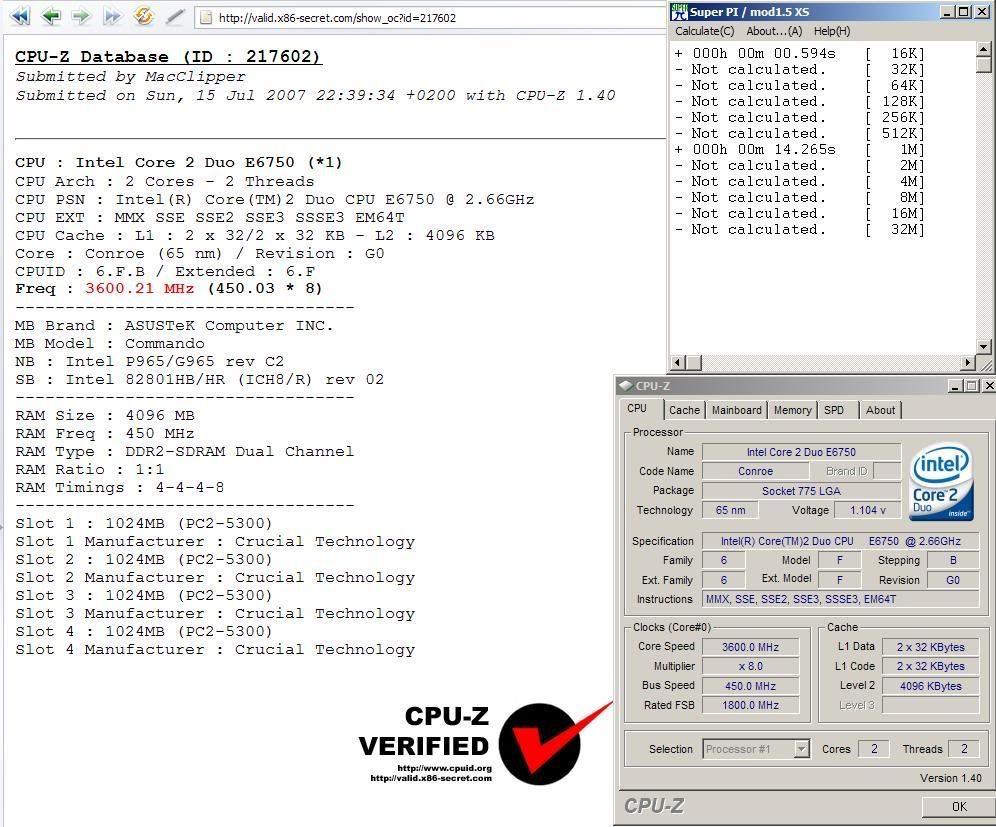Screen dimensions: 996x827
Task: Click the Voltage value '1.104 v'
Action: [867, 510]
